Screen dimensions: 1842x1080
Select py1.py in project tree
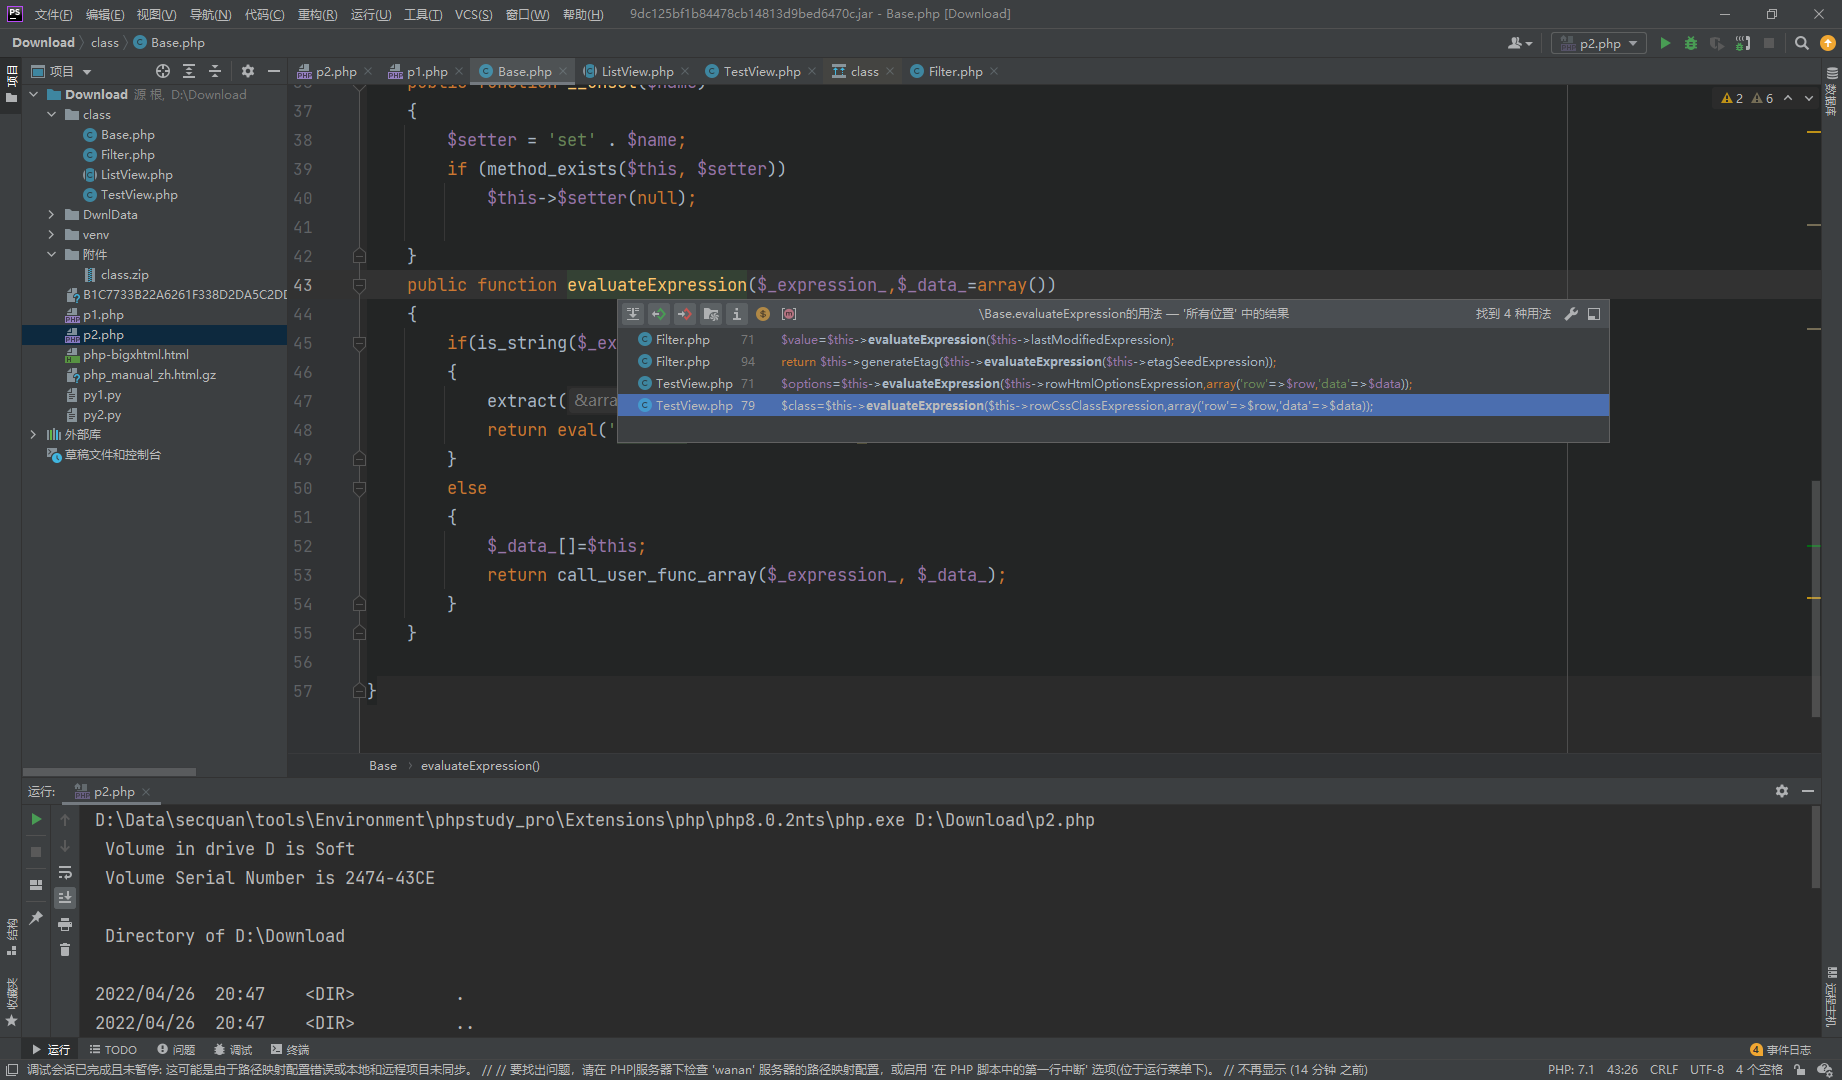pos(102,394)
